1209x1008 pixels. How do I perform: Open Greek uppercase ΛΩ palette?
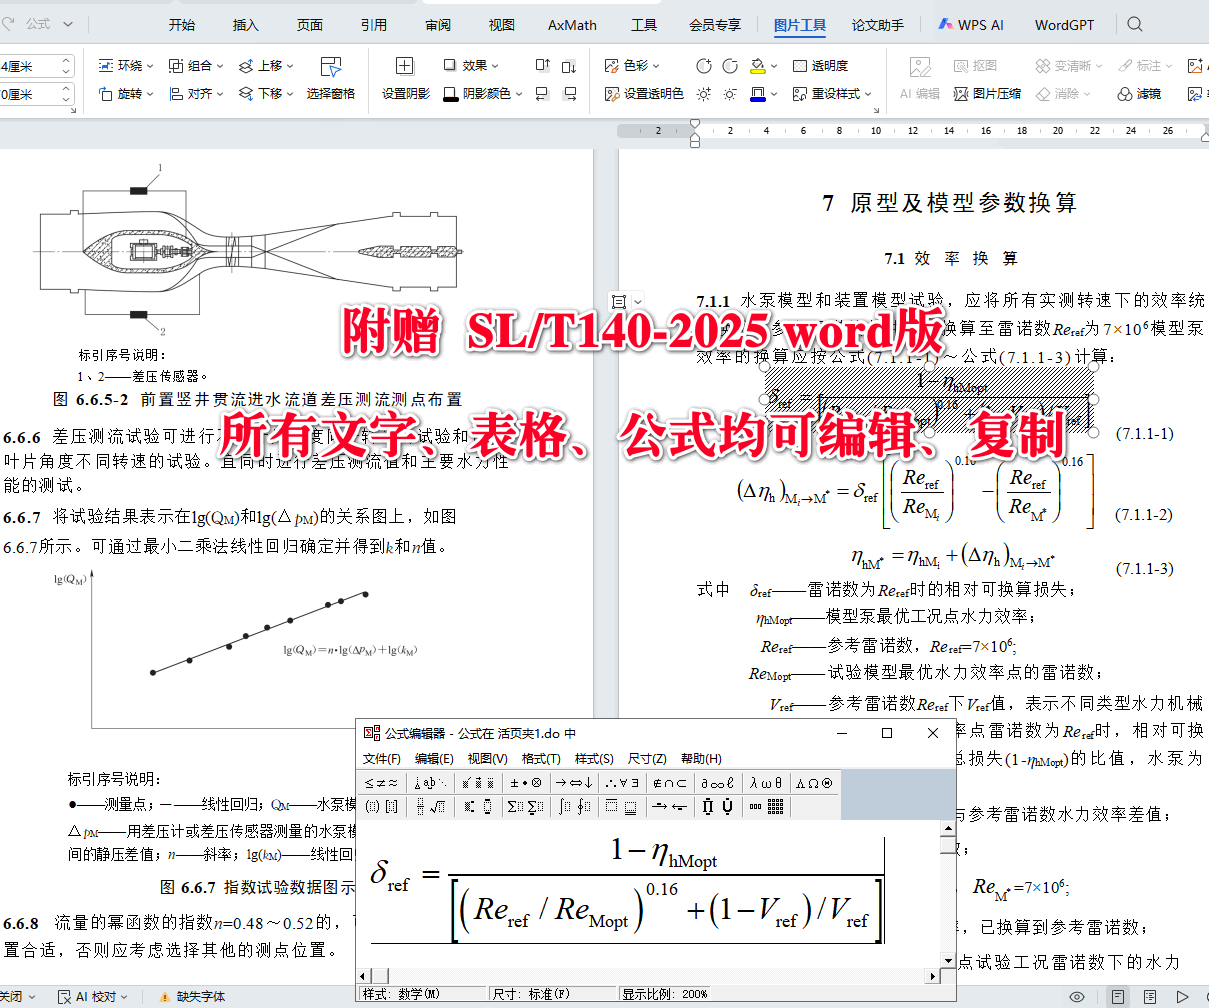814,782
